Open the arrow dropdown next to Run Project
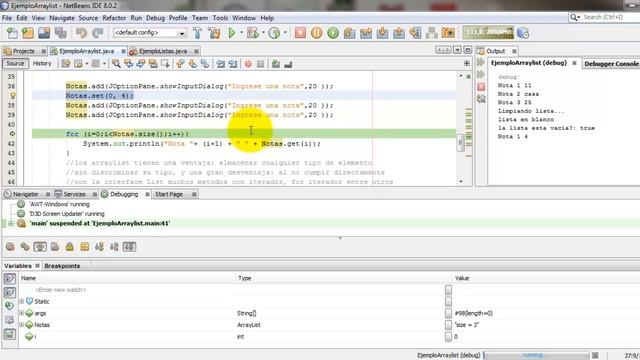The height and width of the screenshot is (360, 640). [241, 33]
